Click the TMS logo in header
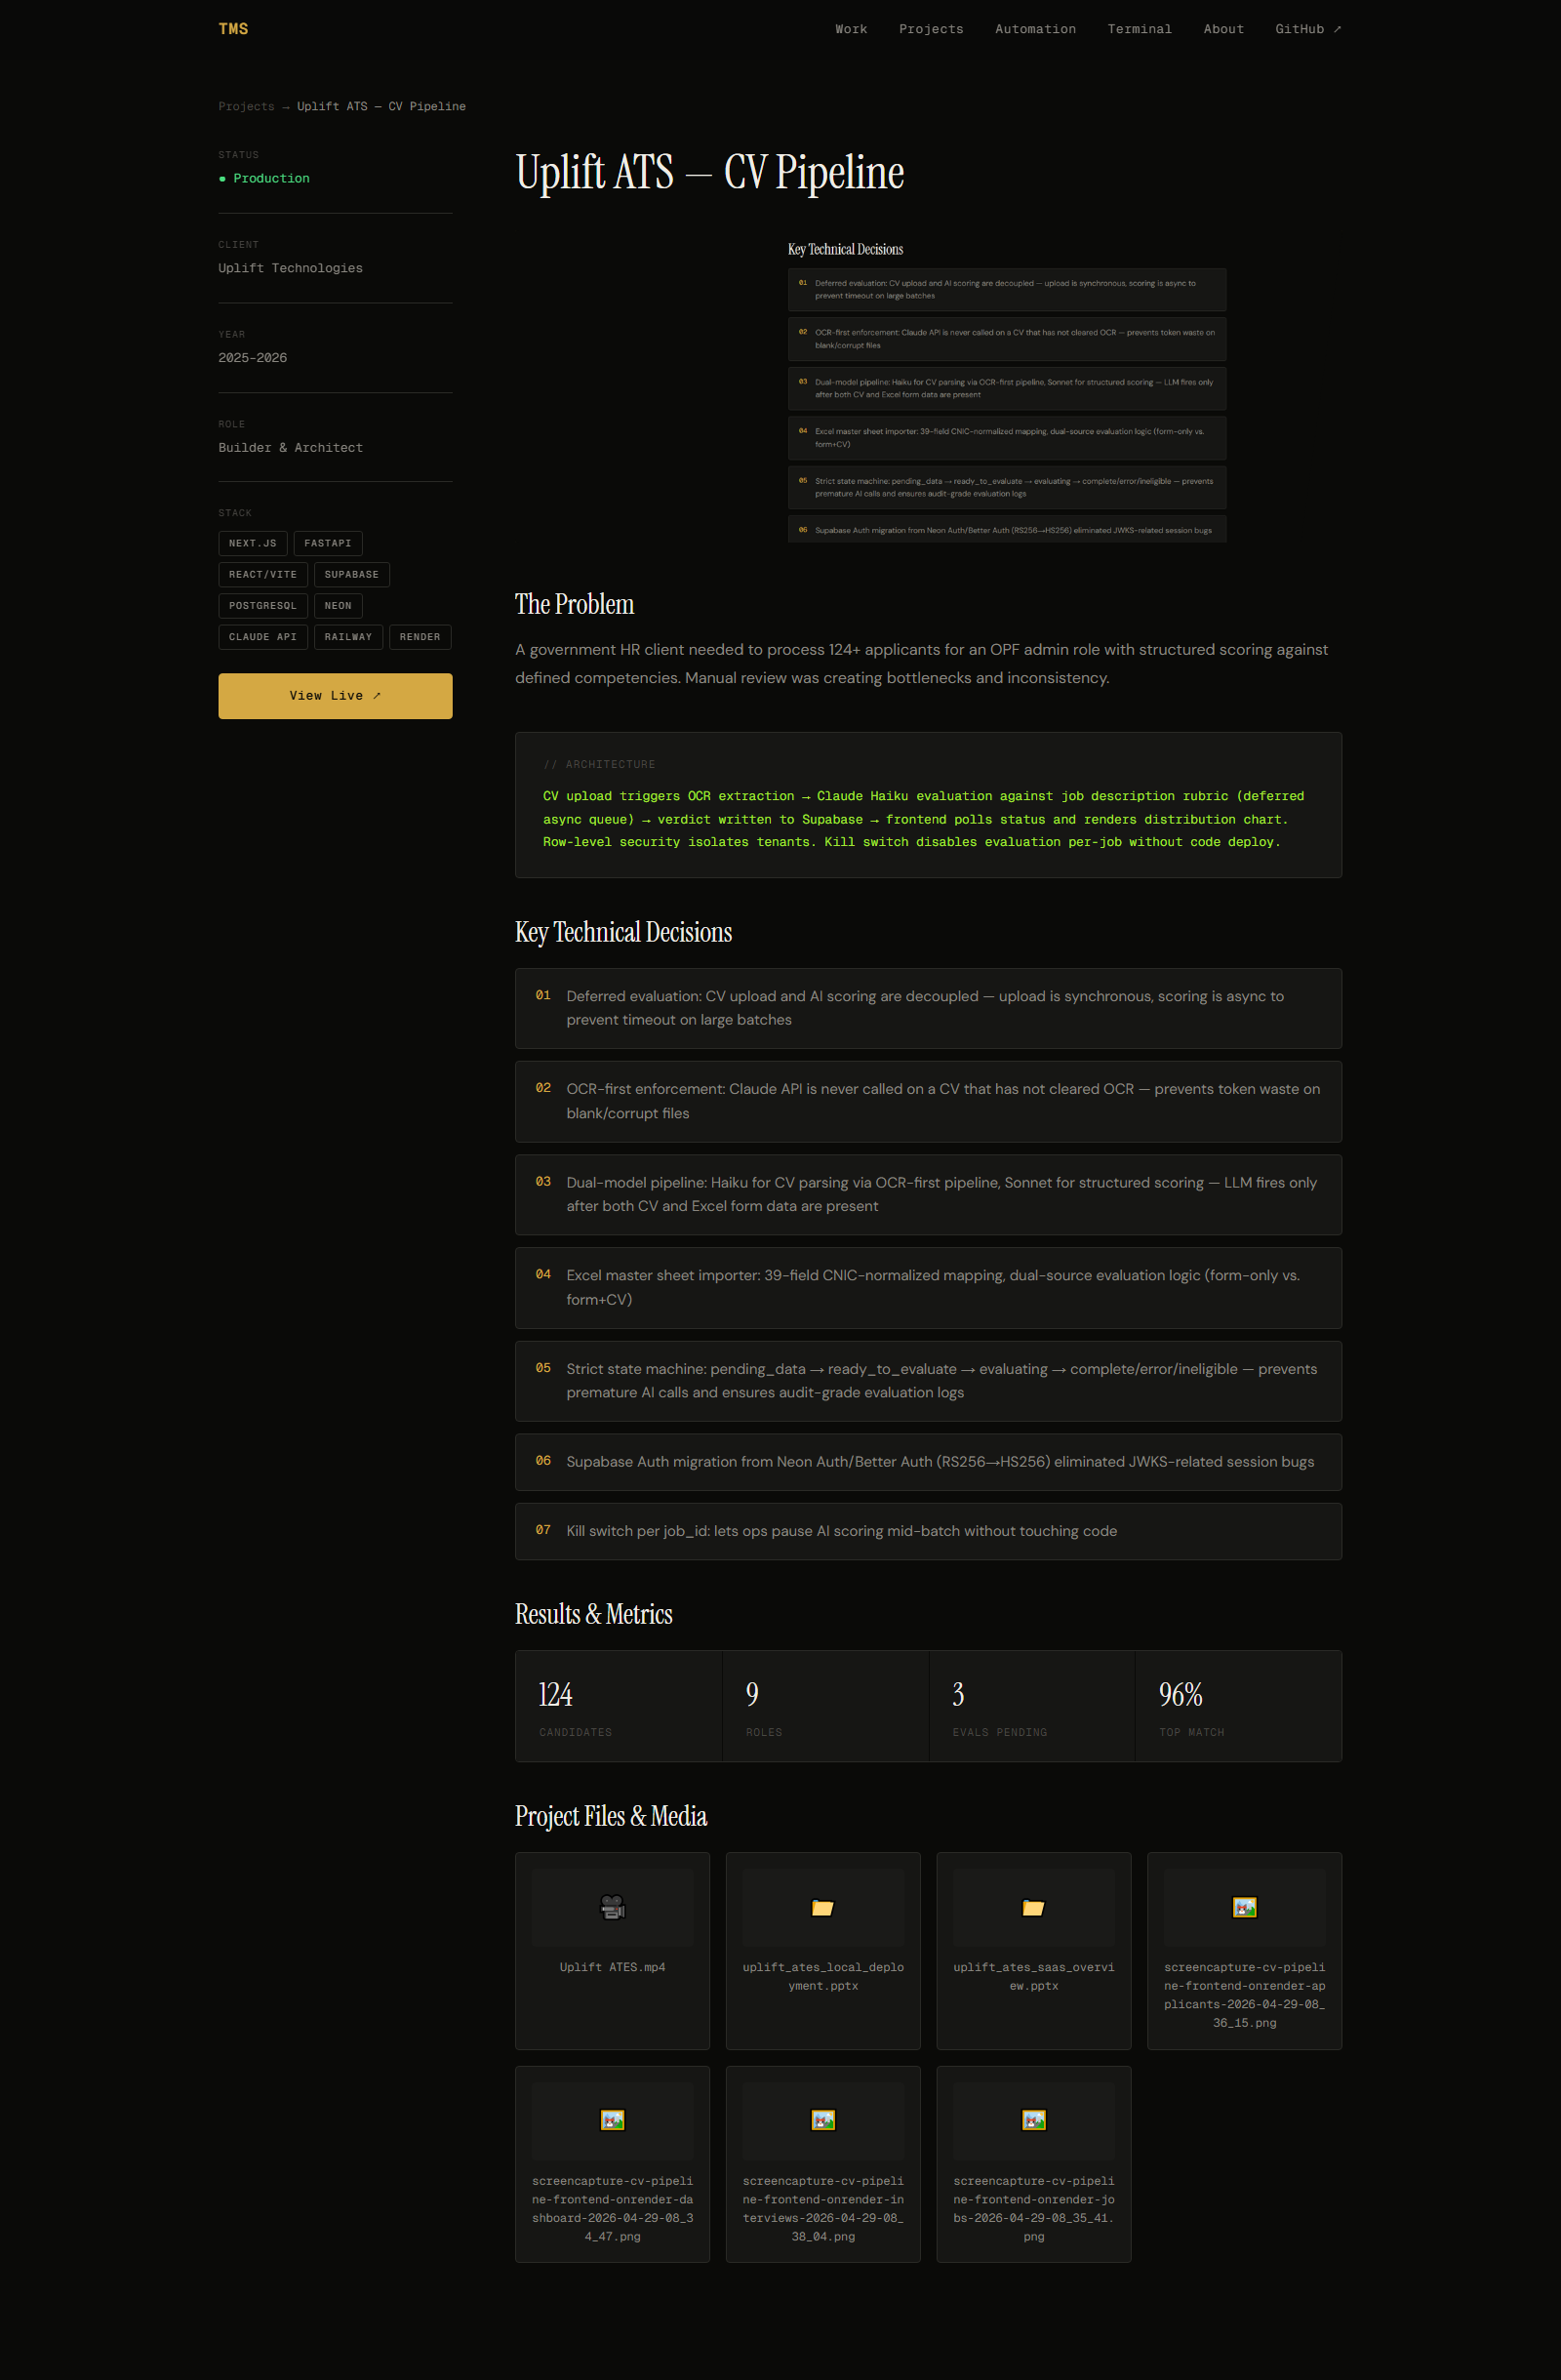1561x2380 pixels. pos(233,29)
